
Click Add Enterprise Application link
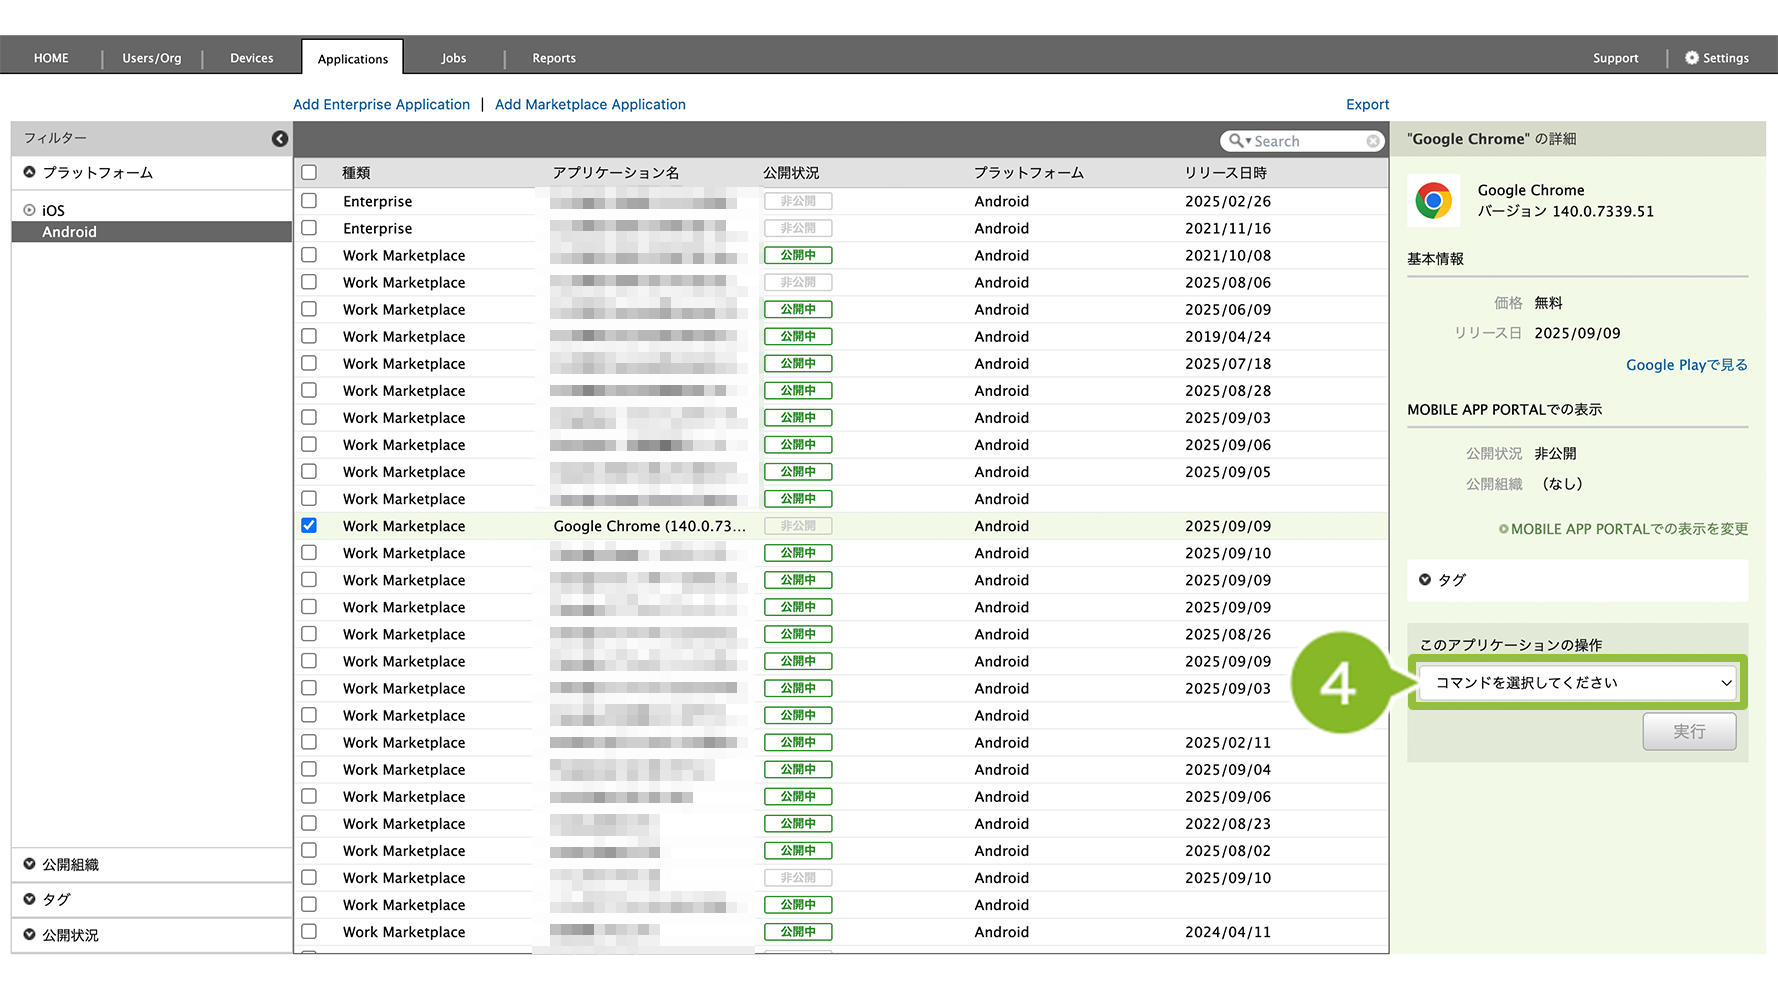pyautogui.click(x=381, y=104)
